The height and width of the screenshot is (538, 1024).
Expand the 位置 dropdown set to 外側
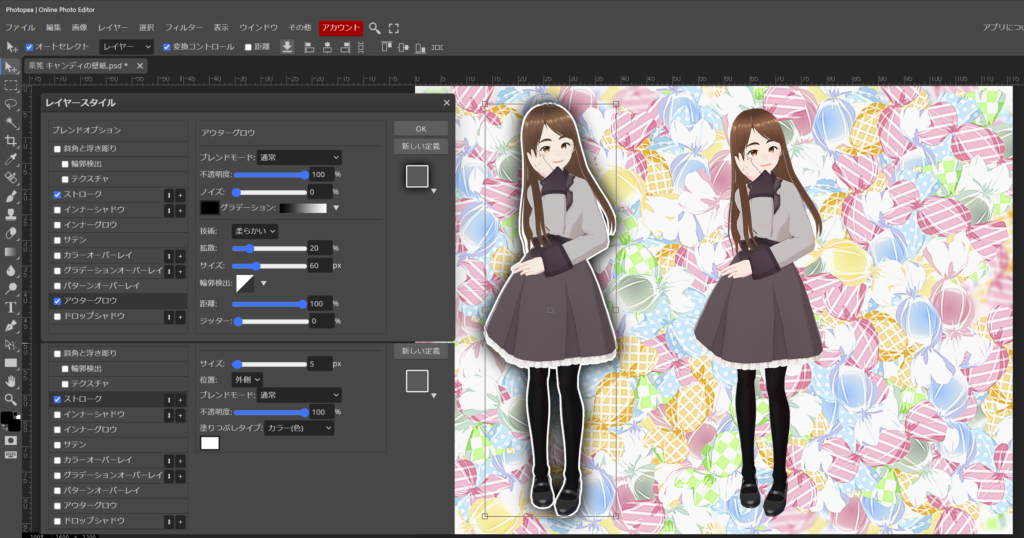[246, 379]
